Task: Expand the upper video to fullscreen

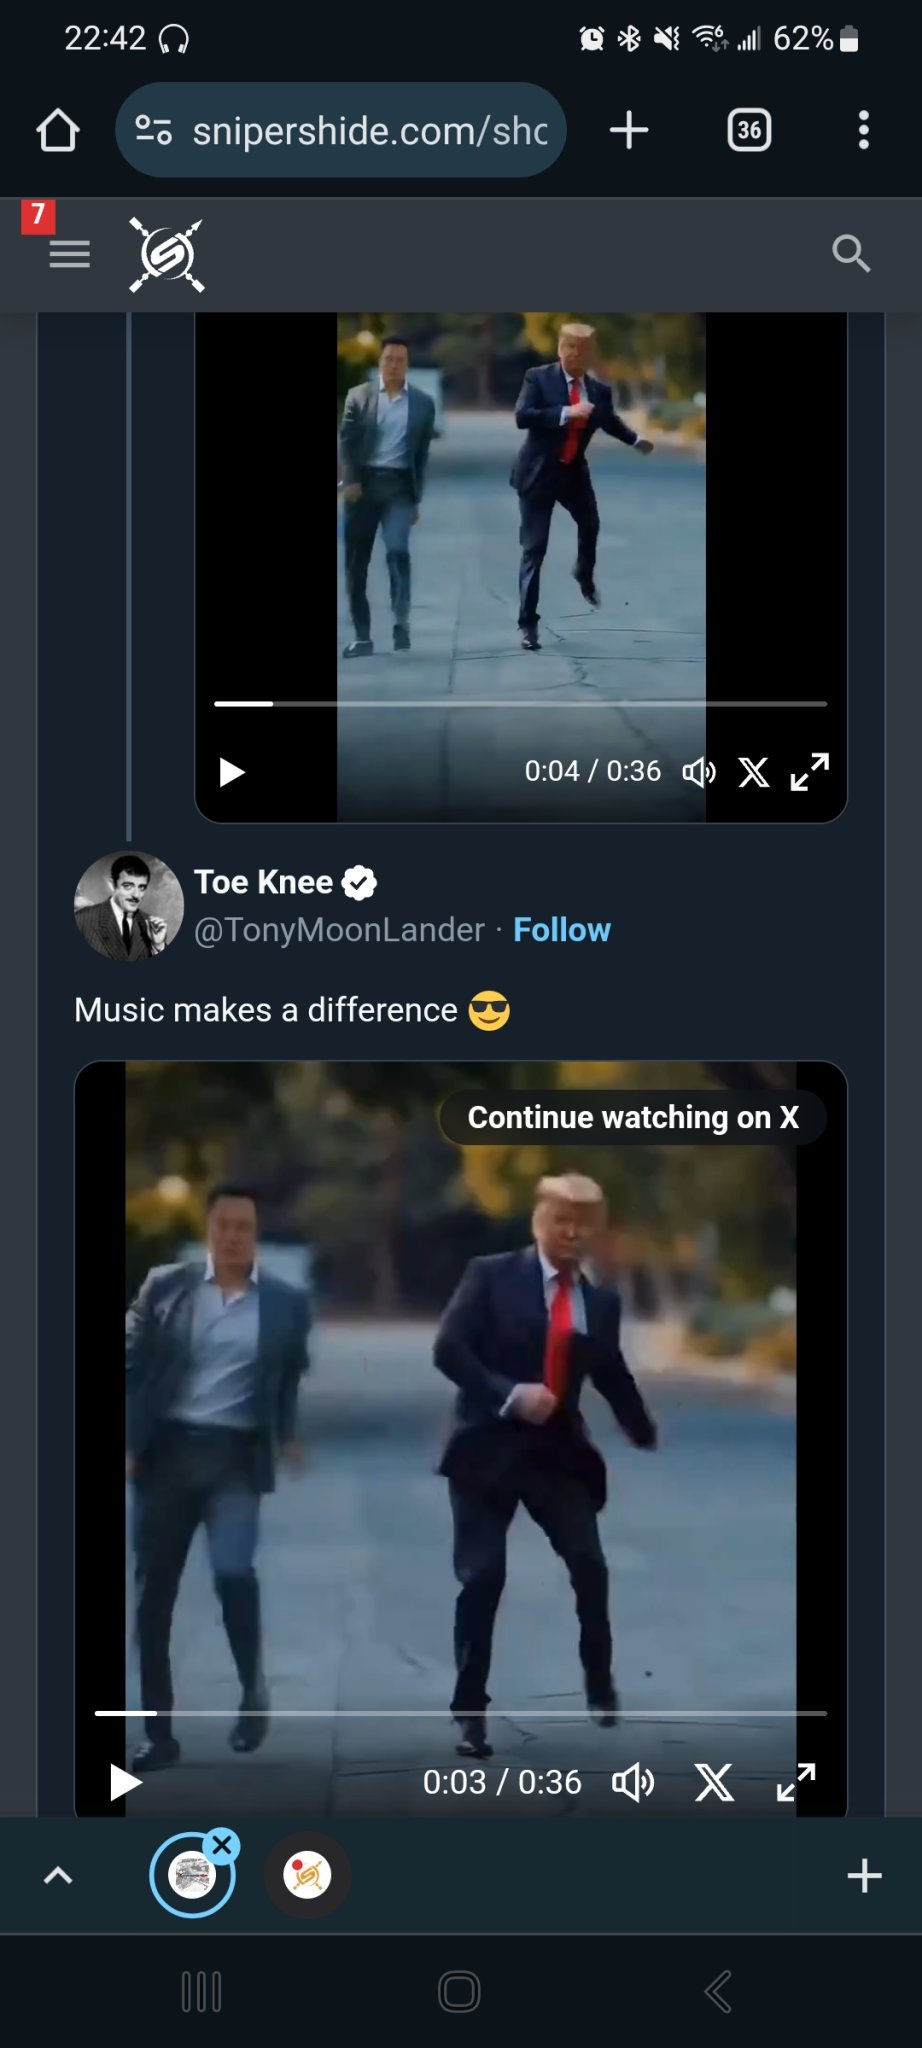Action: point(809,772)
